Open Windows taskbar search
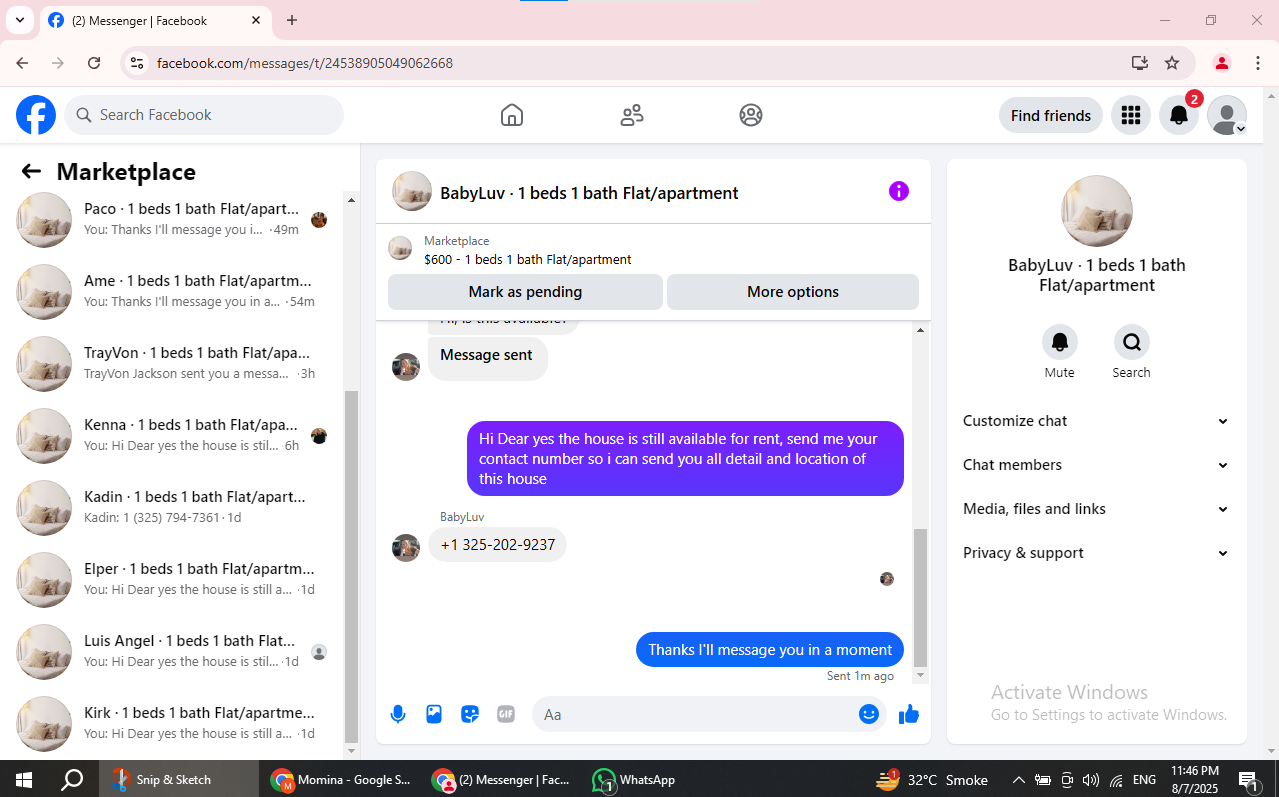The width and height of the screenshot is (1279, 797). (x=72, y=780)
